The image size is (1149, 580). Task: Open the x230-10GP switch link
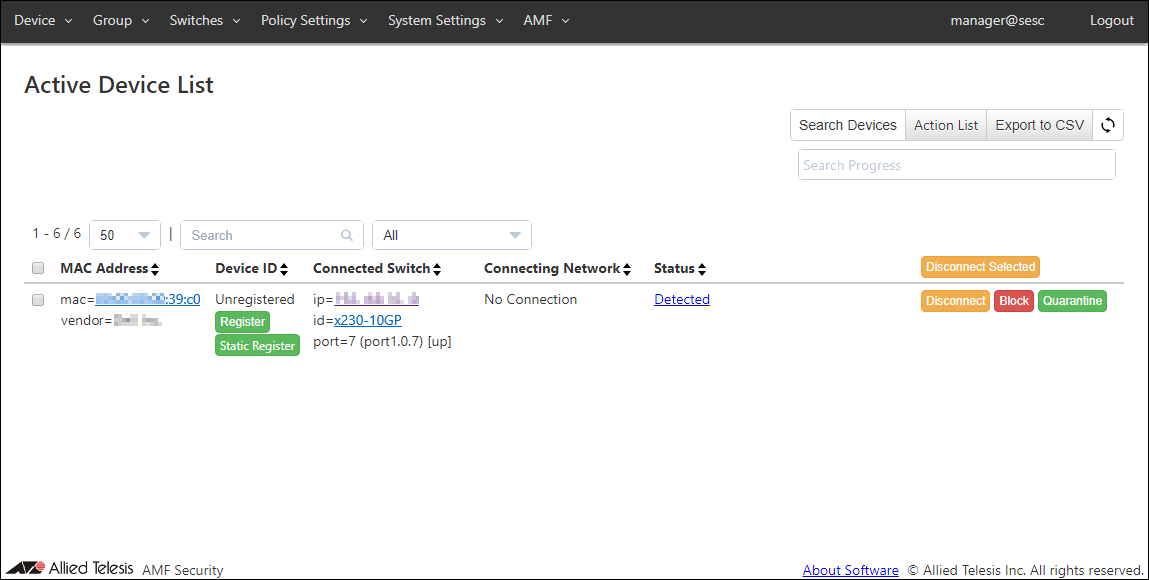pos(367,320)
